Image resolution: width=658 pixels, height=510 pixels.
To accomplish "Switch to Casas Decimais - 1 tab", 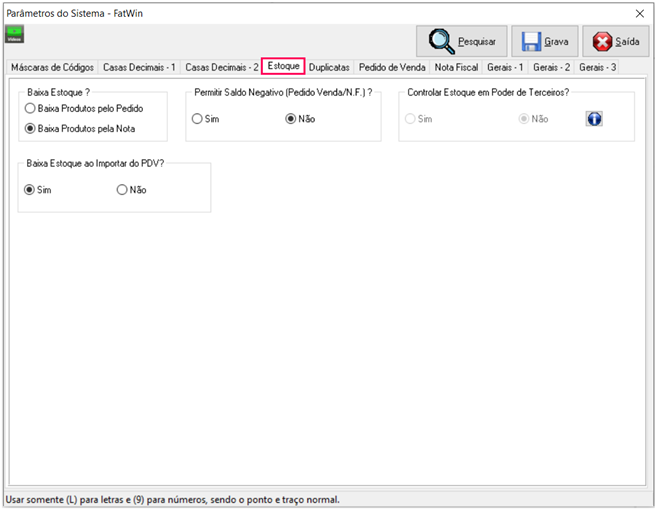I will 139,67.
